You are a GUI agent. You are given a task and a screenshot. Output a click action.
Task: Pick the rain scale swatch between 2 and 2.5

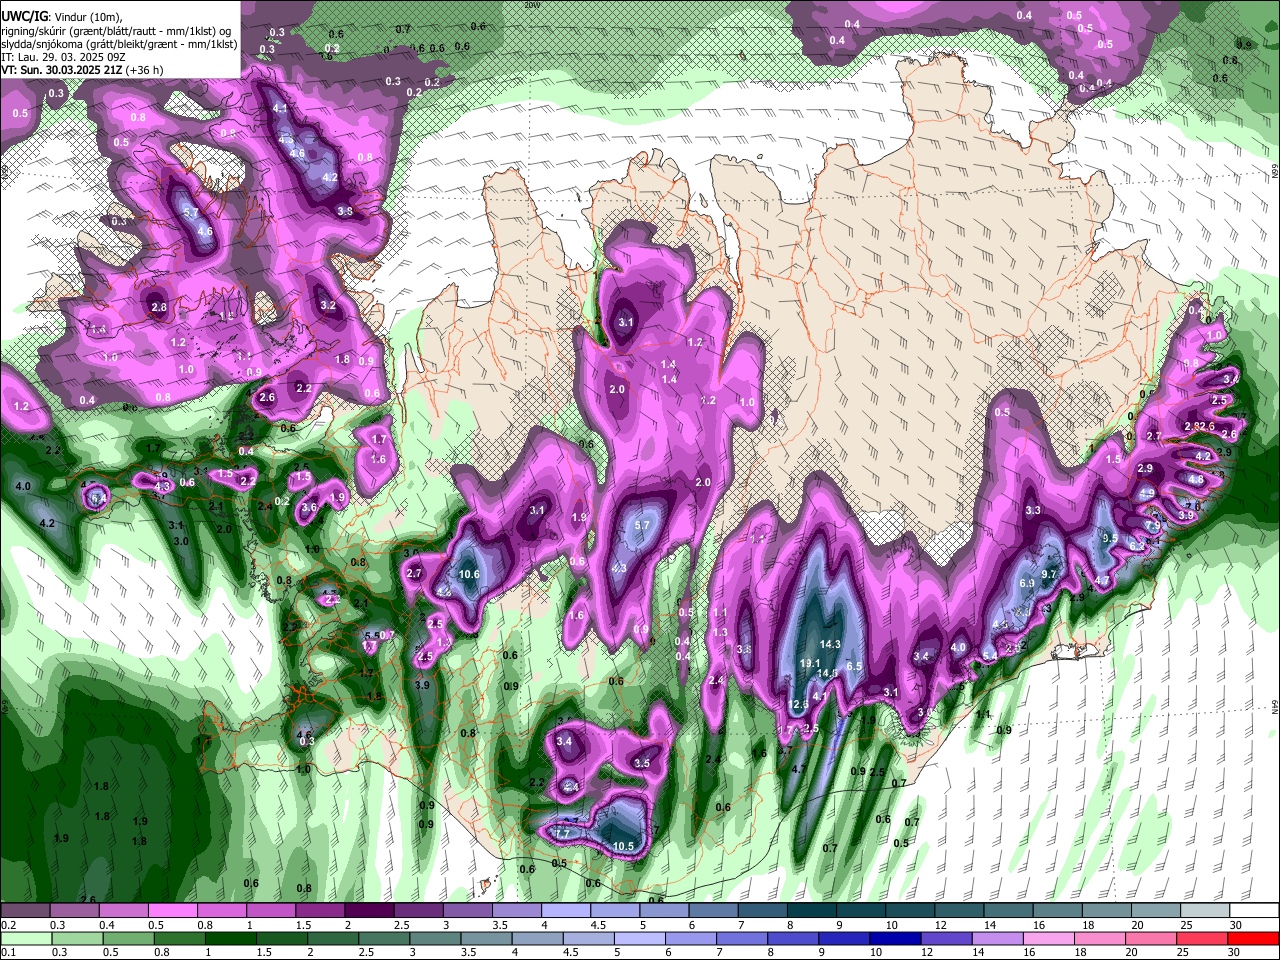pos(333,938)
